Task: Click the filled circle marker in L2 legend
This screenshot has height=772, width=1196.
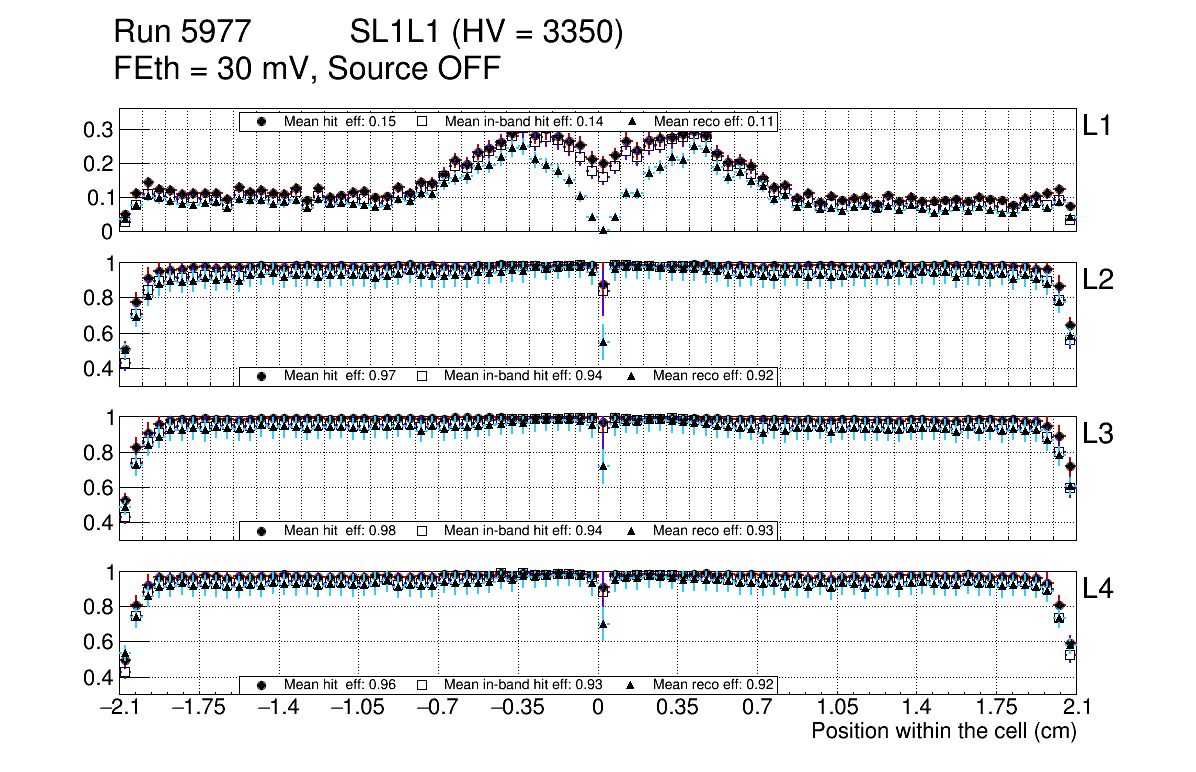Action: (x=262, y=377)
